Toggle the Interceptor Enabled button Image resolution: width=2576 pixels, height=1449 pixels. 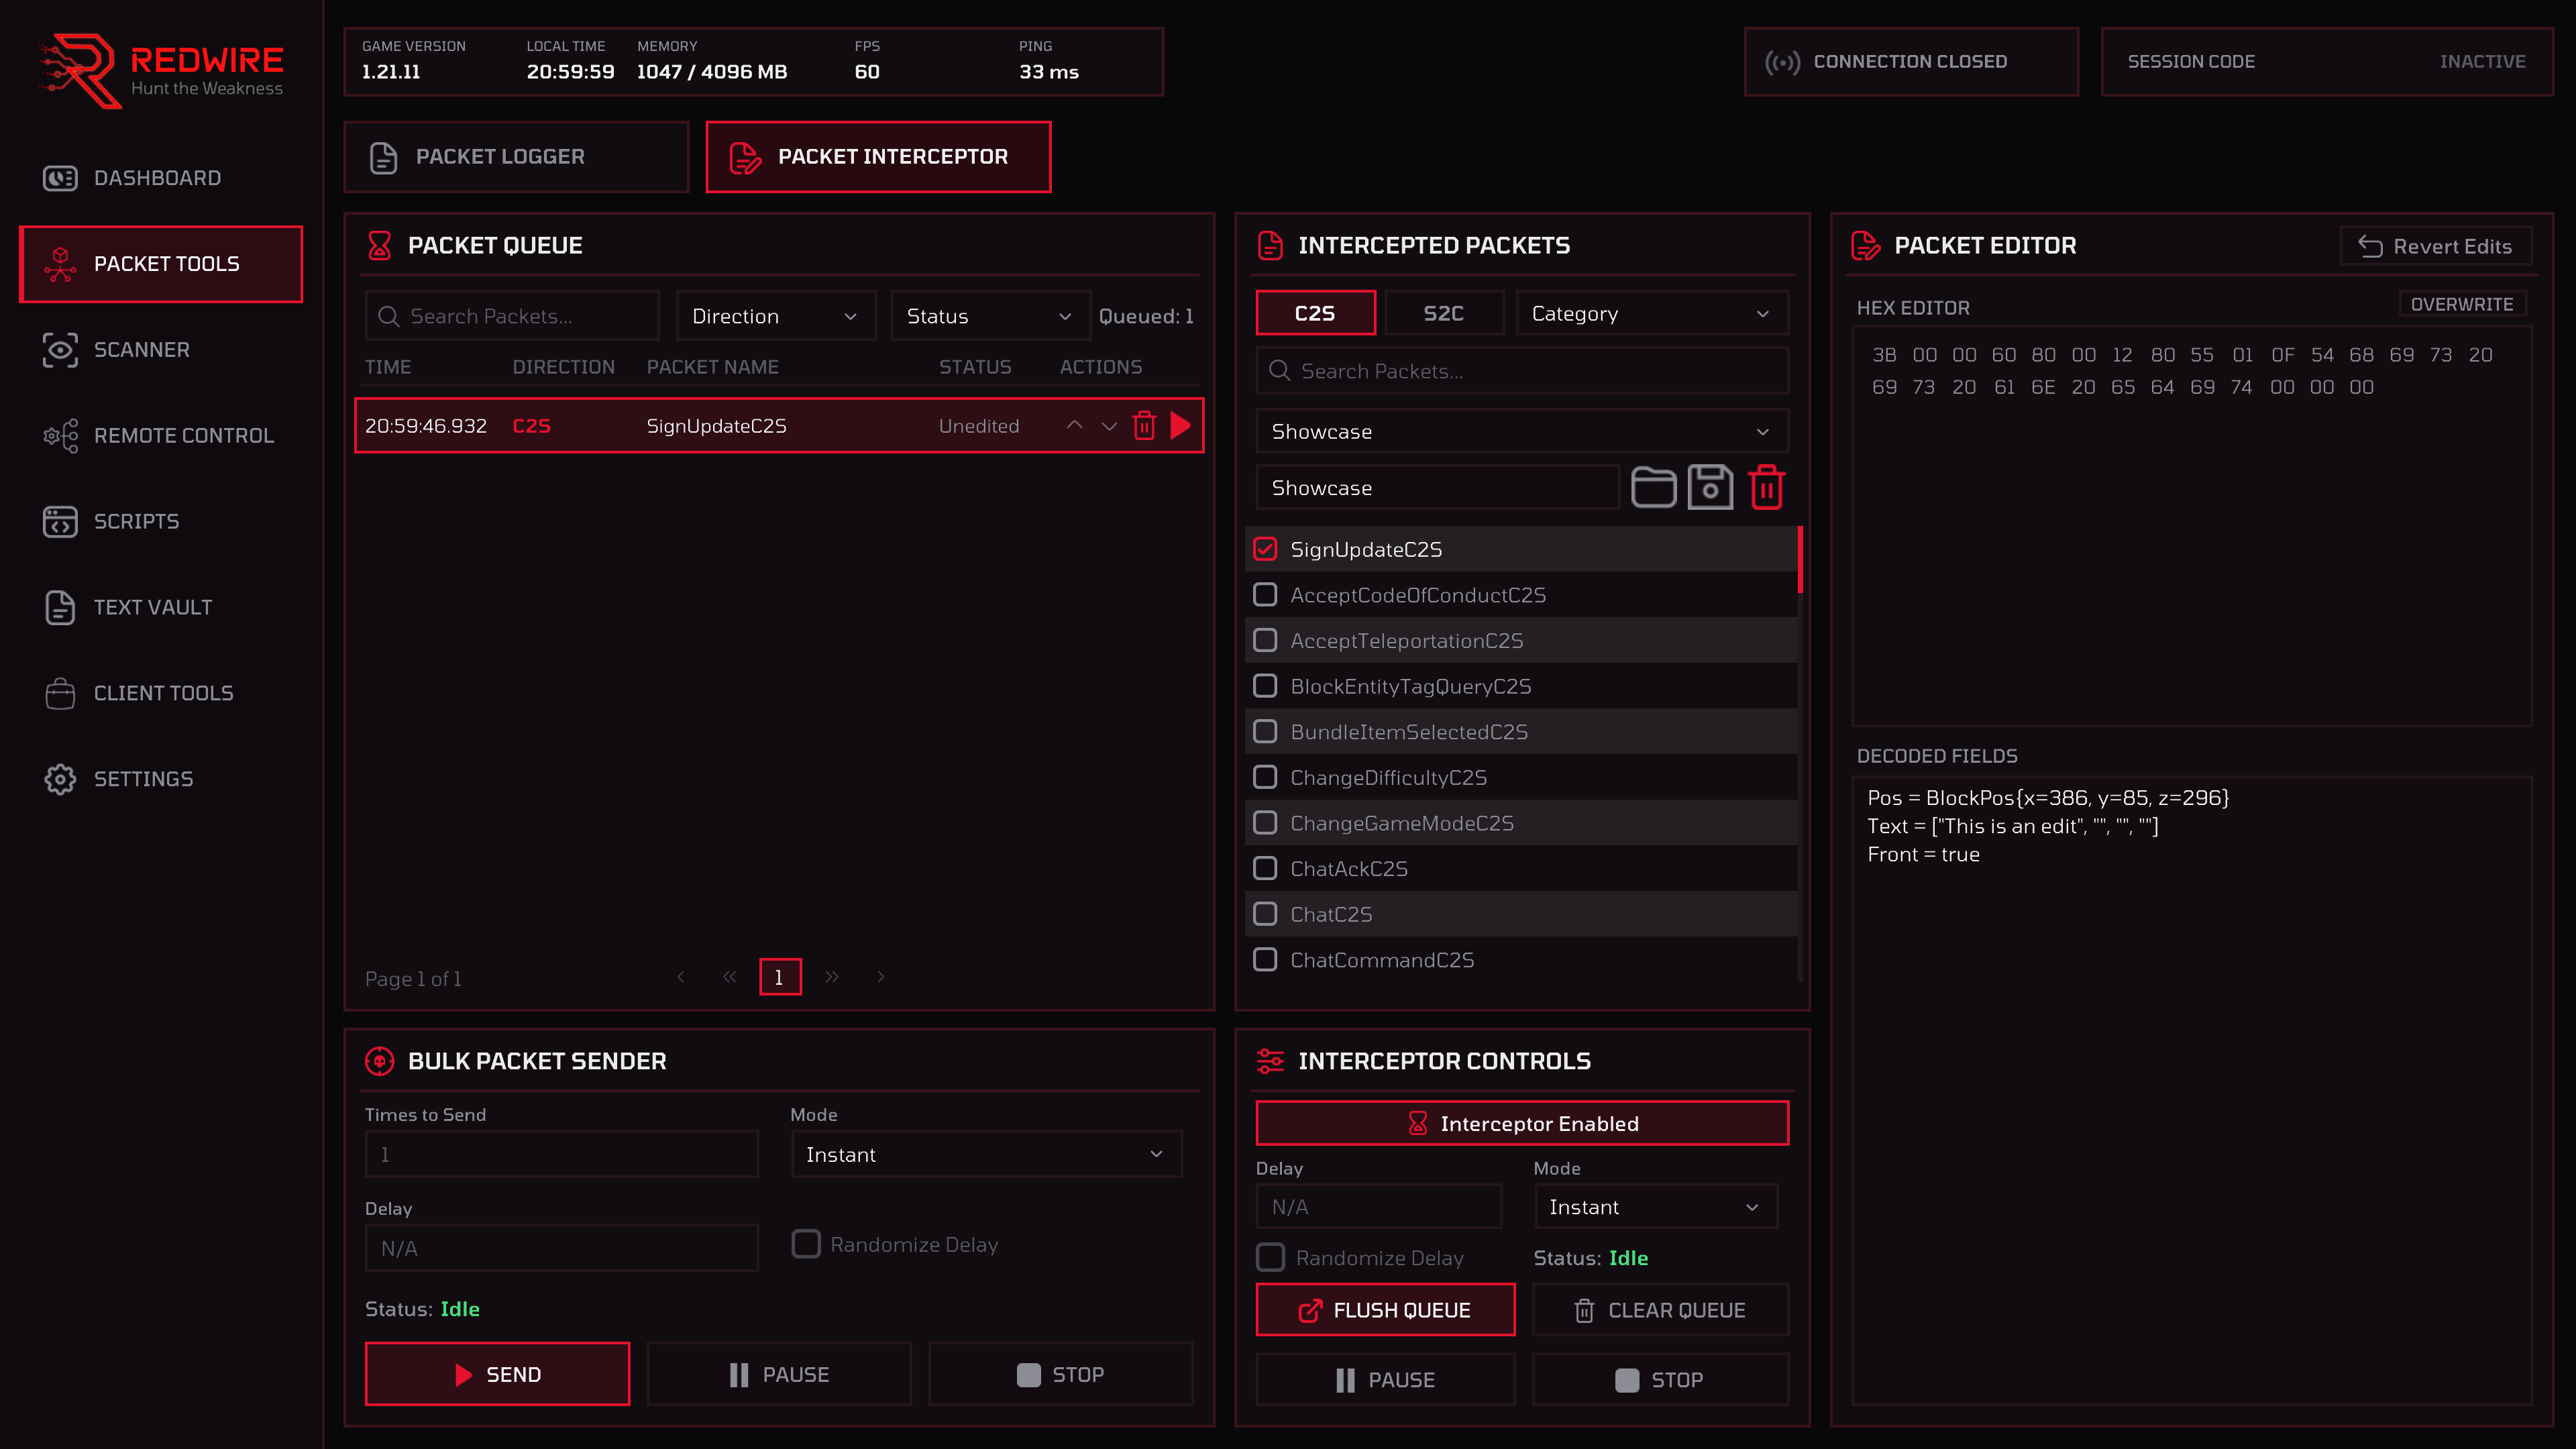pos(1522,1124)
